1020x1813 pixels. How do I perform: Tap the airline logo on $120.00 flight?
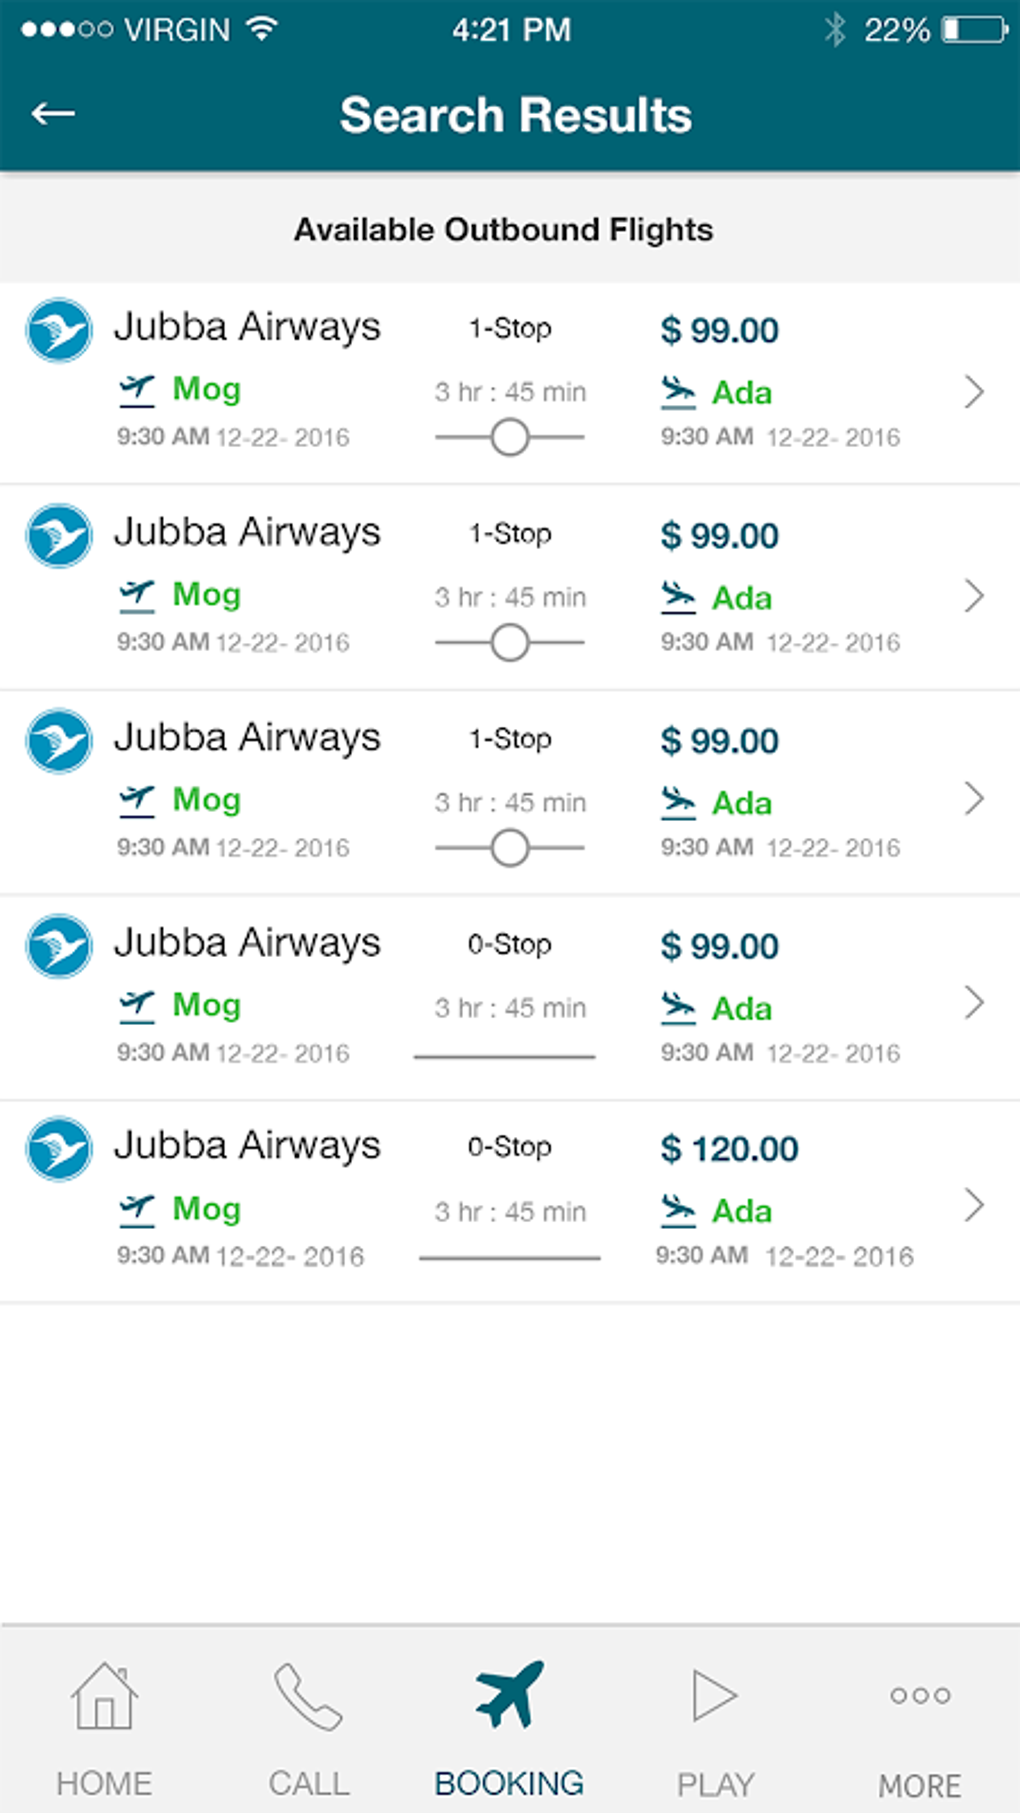coord(59,1148)
